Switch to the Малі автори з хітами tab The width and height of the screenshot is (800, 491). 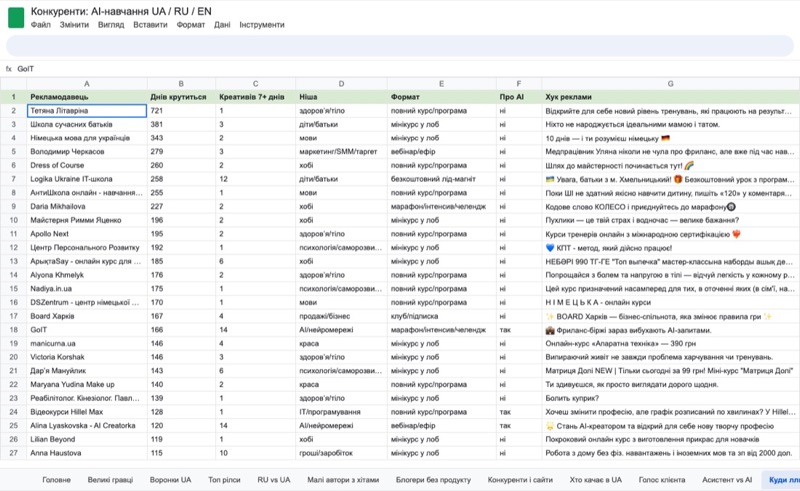343,480
